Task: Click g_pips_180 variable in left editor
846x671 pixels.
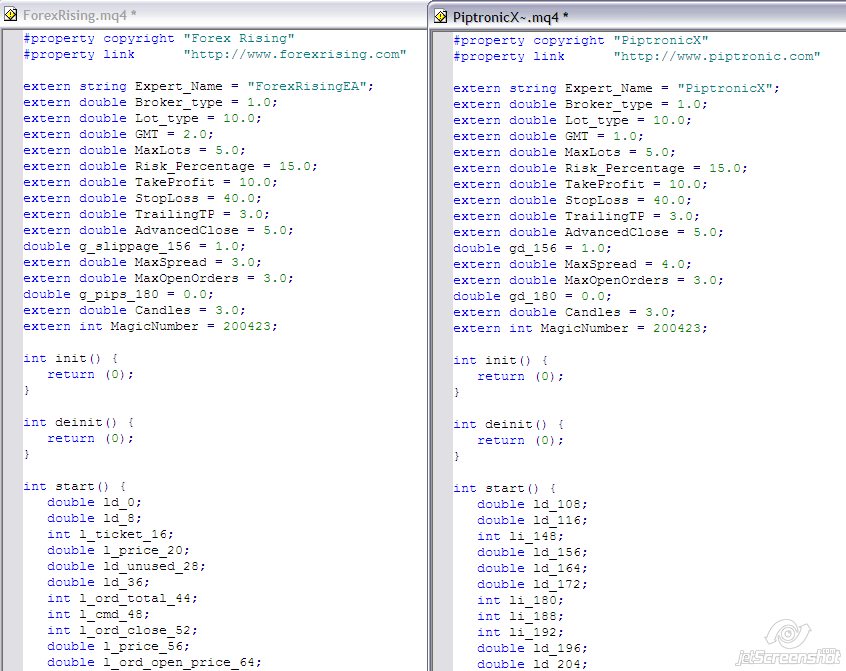Action: (119, 295)
